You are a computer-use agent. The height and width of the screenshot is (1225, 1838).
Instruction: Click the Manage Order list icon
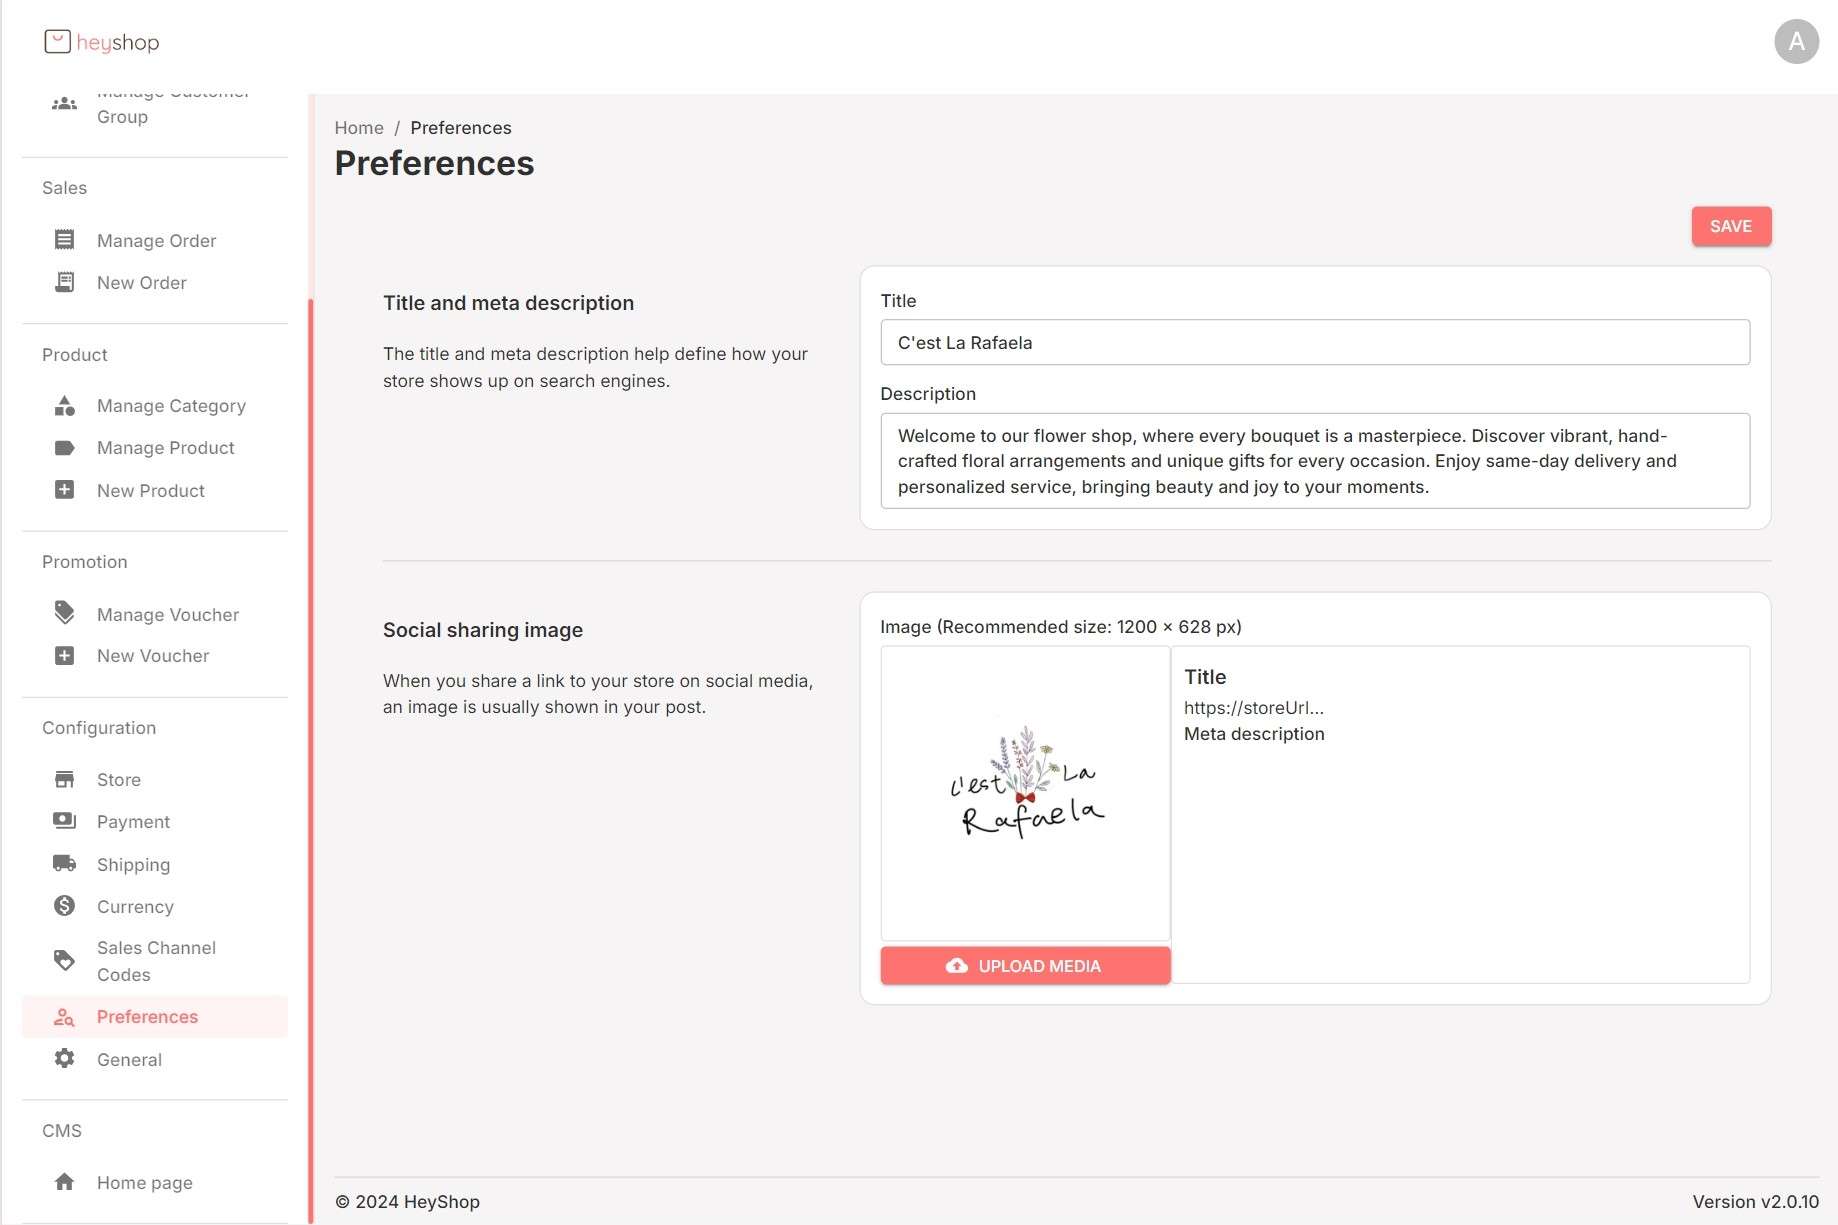coord(64,240)
